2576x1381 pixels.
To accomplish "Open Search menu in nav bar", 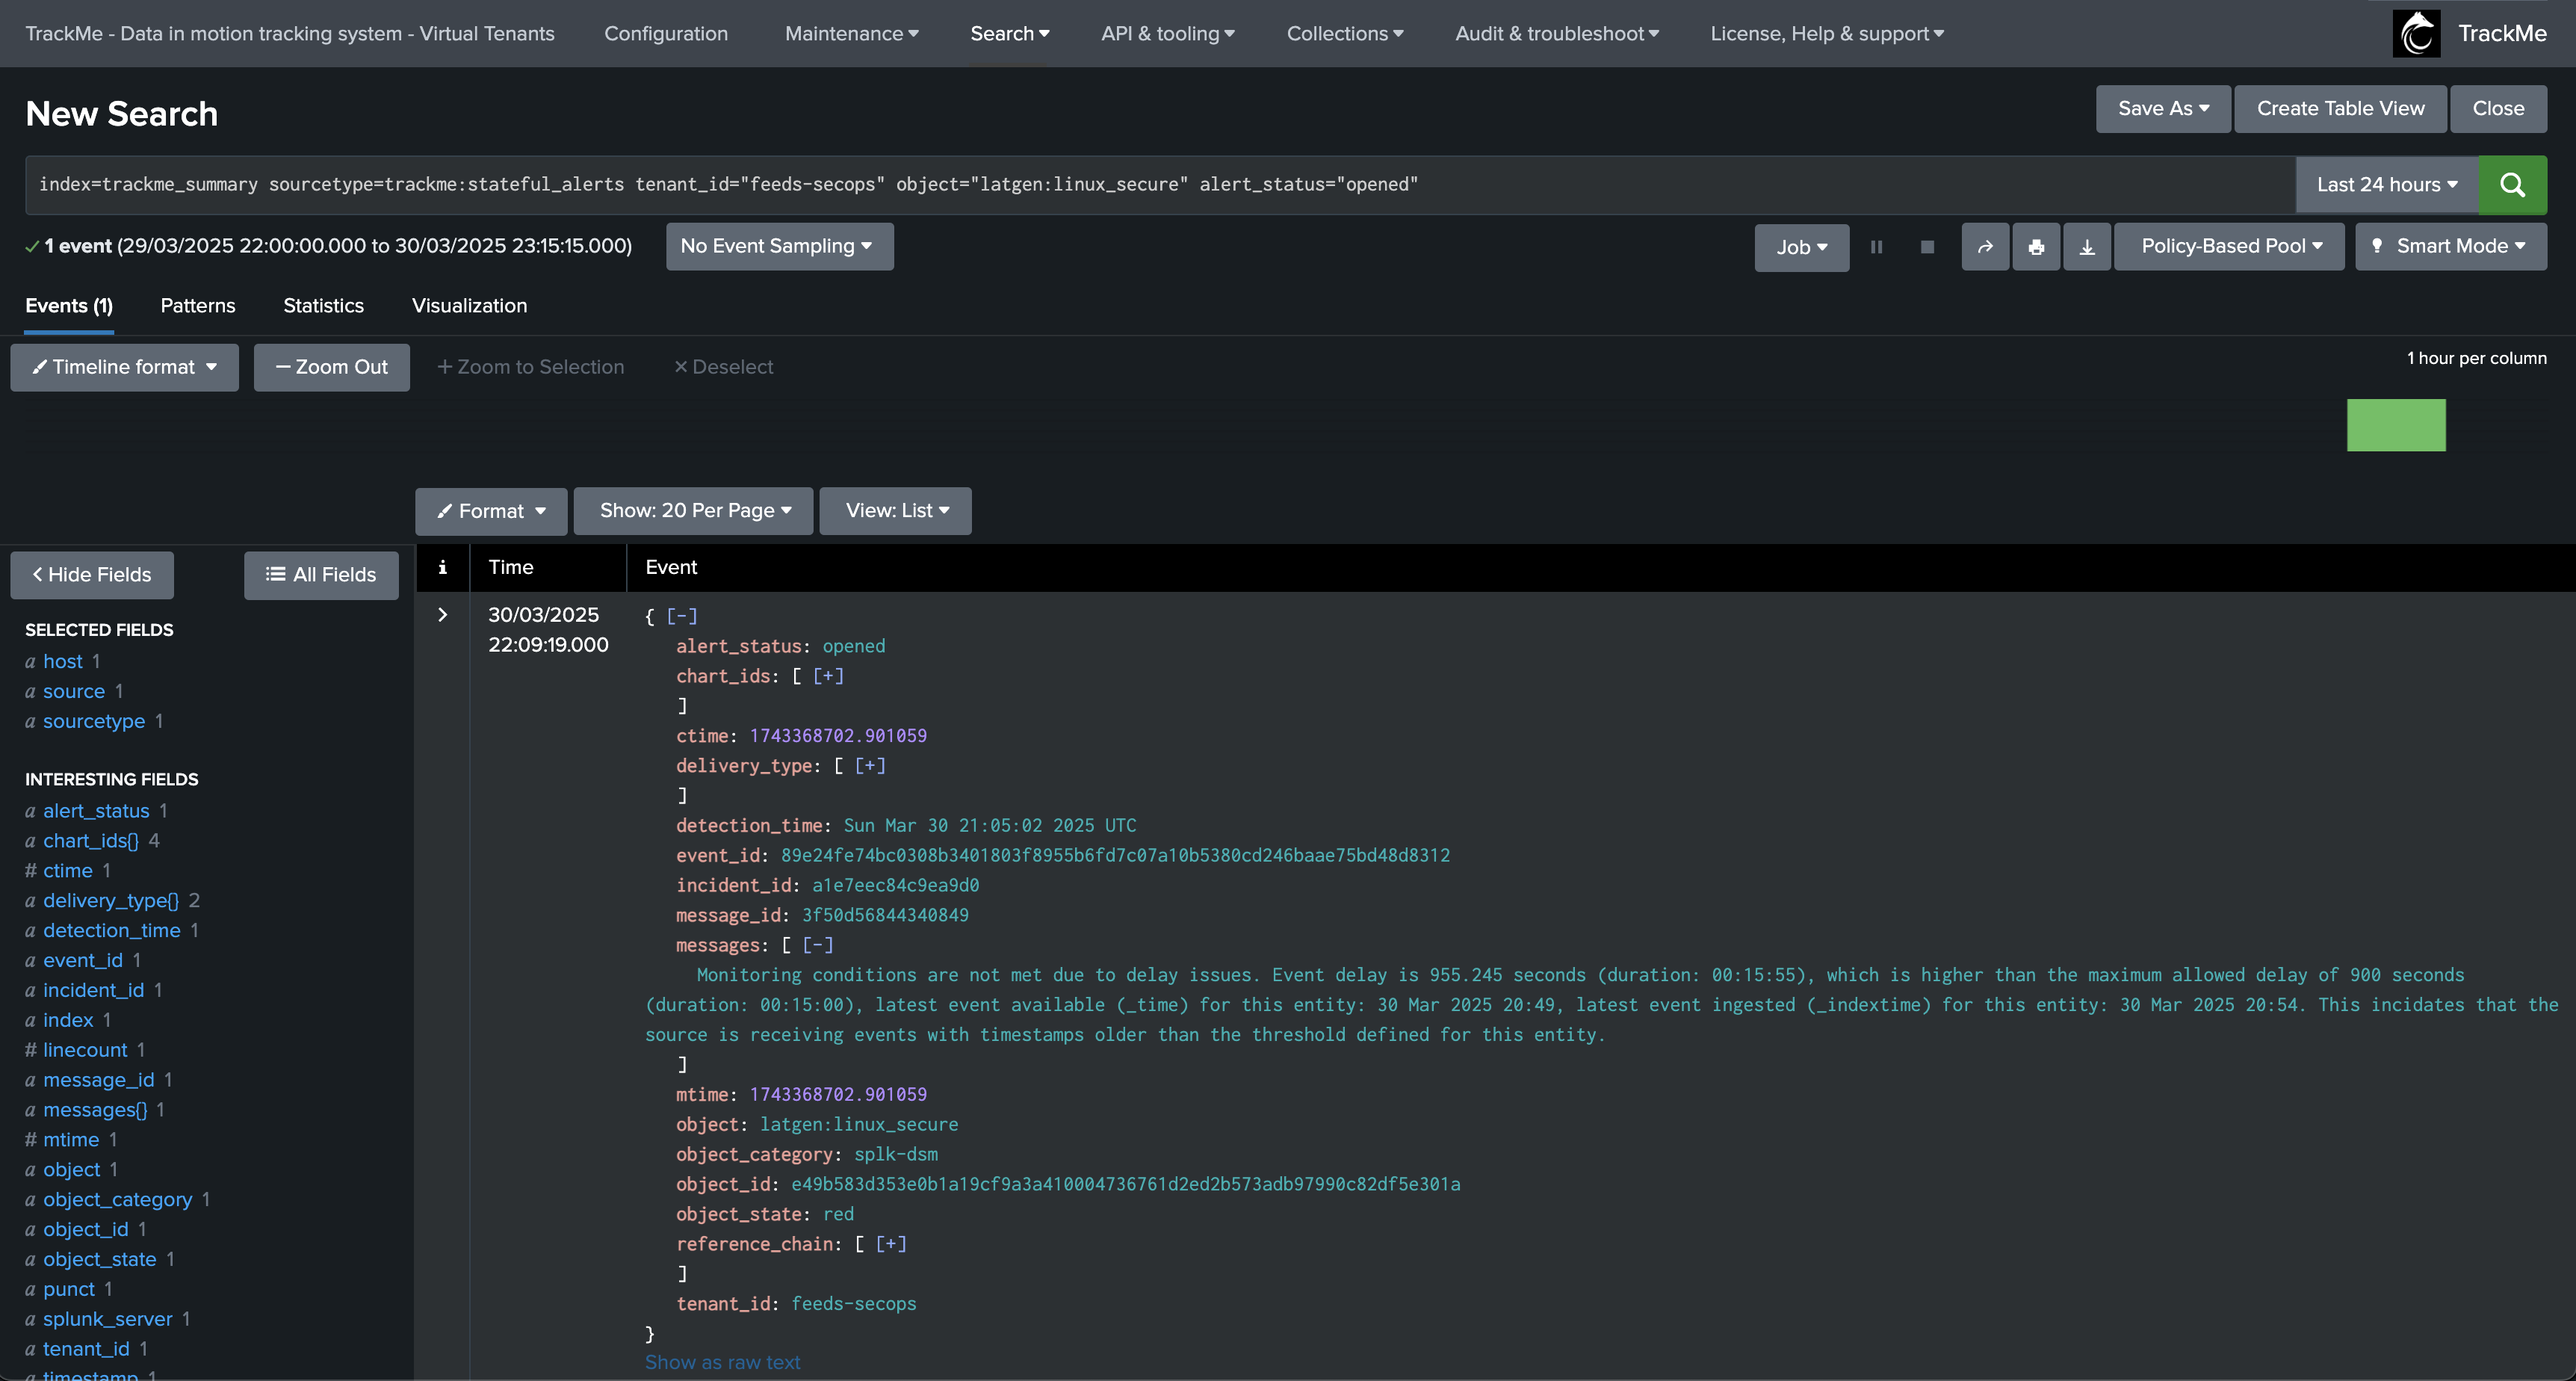I will tap(1009, 33).
